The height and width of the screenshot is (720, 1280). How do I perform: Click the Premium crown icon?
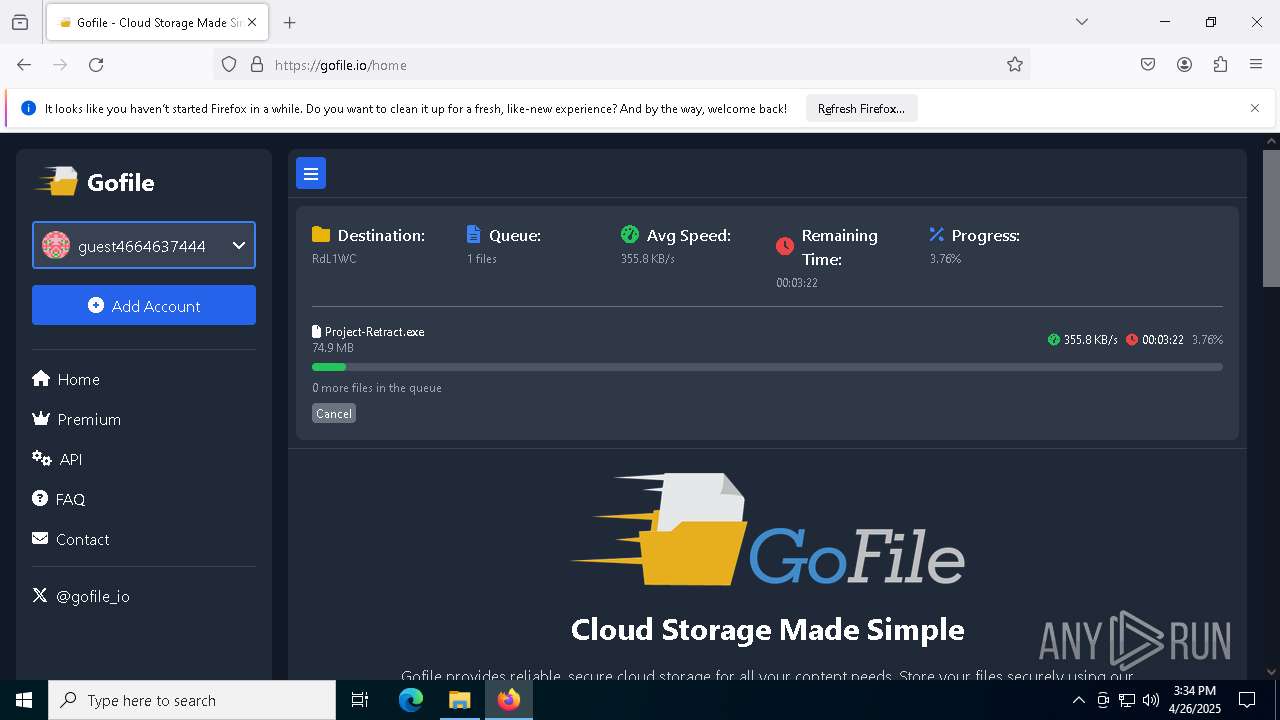41,418
